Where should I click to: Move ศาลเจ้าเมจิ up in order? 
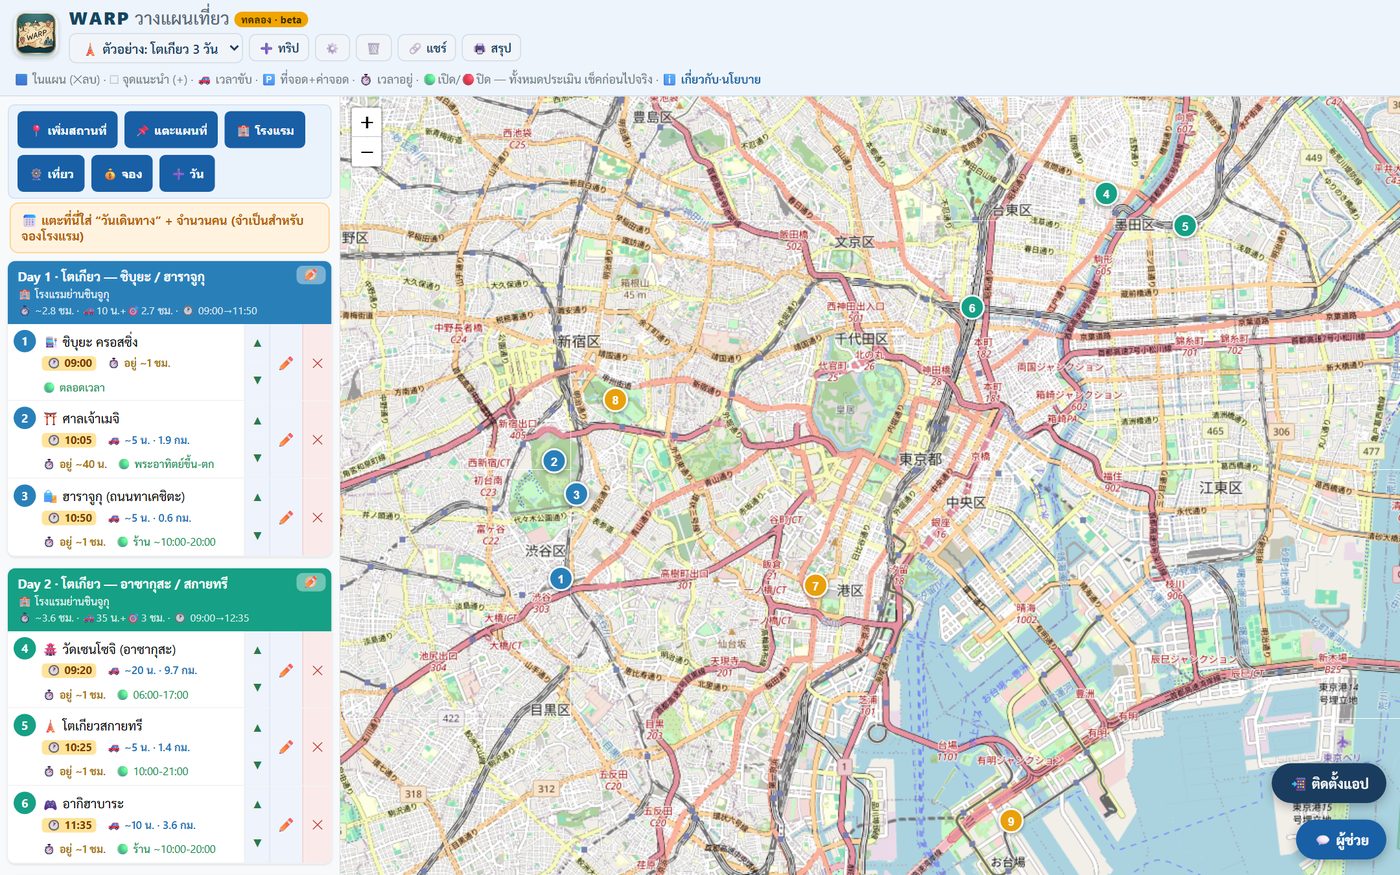click(x=257, y=420)
